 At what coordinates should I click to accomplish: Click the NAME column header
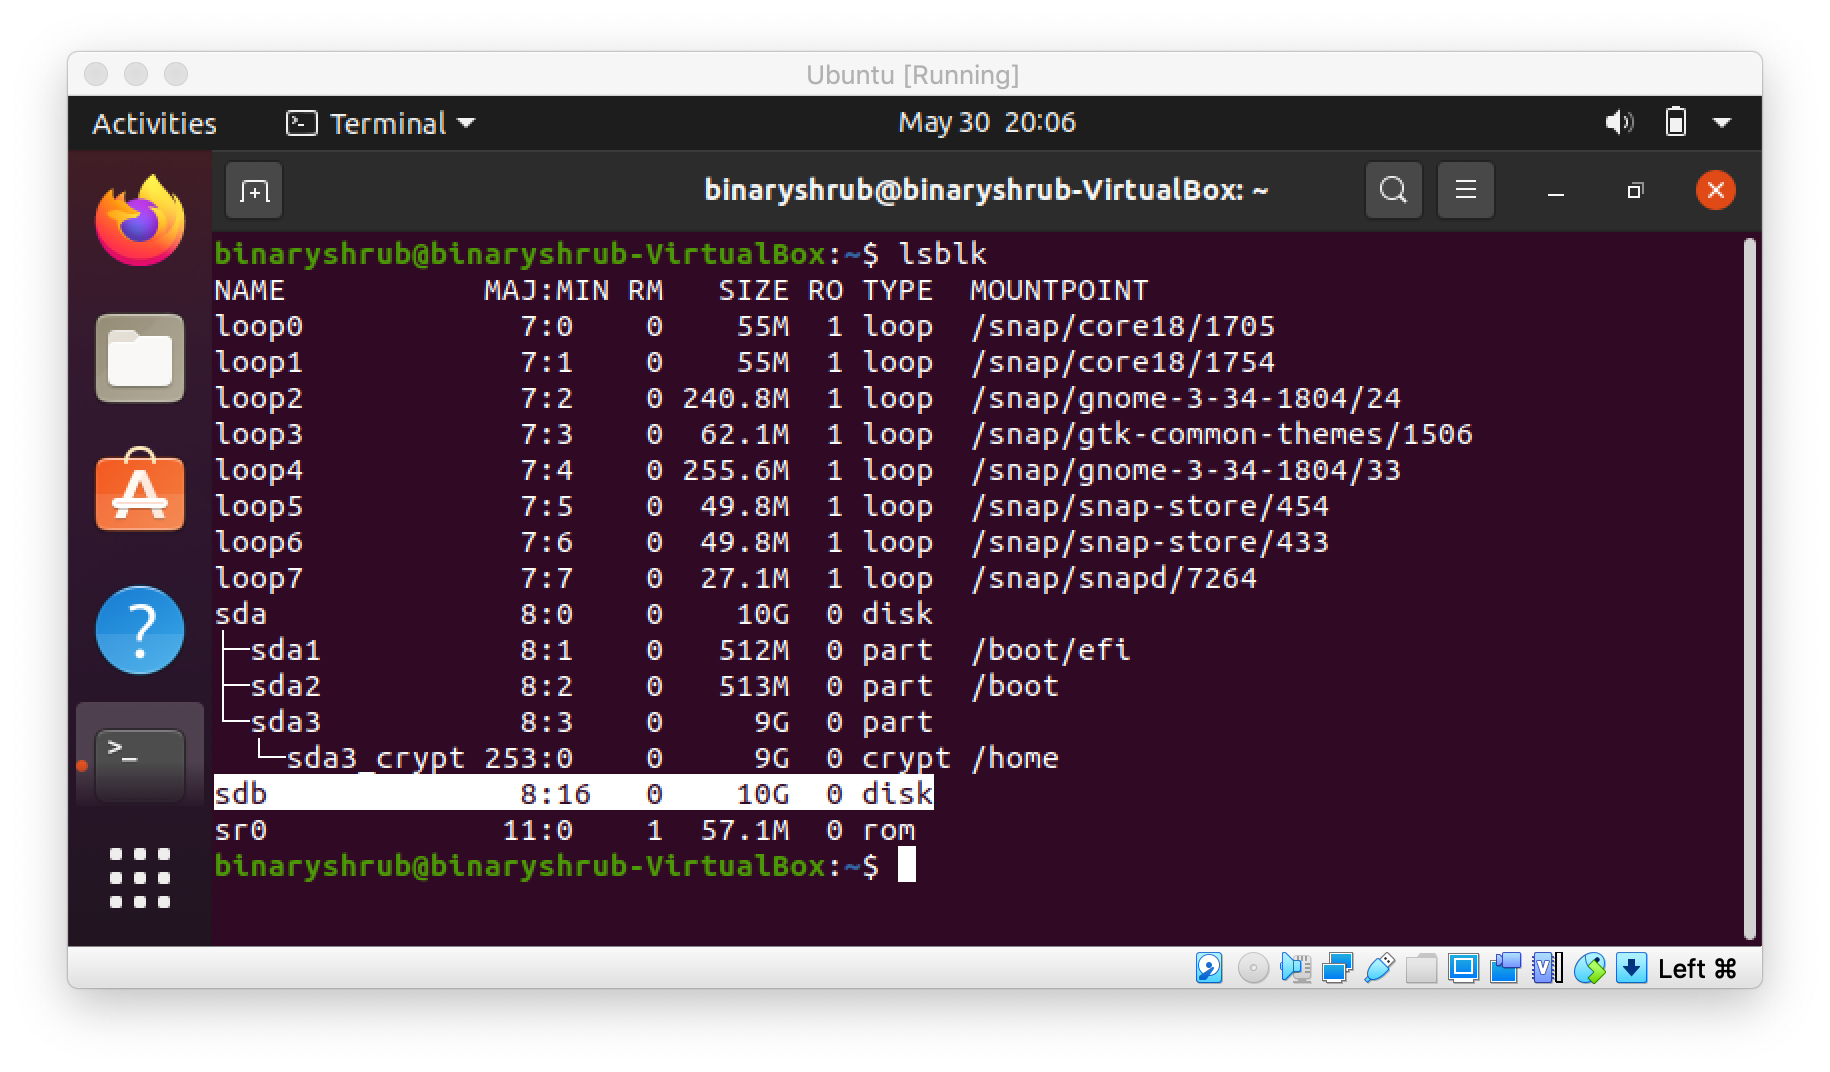pyautogui.click(x=250, y=290)
